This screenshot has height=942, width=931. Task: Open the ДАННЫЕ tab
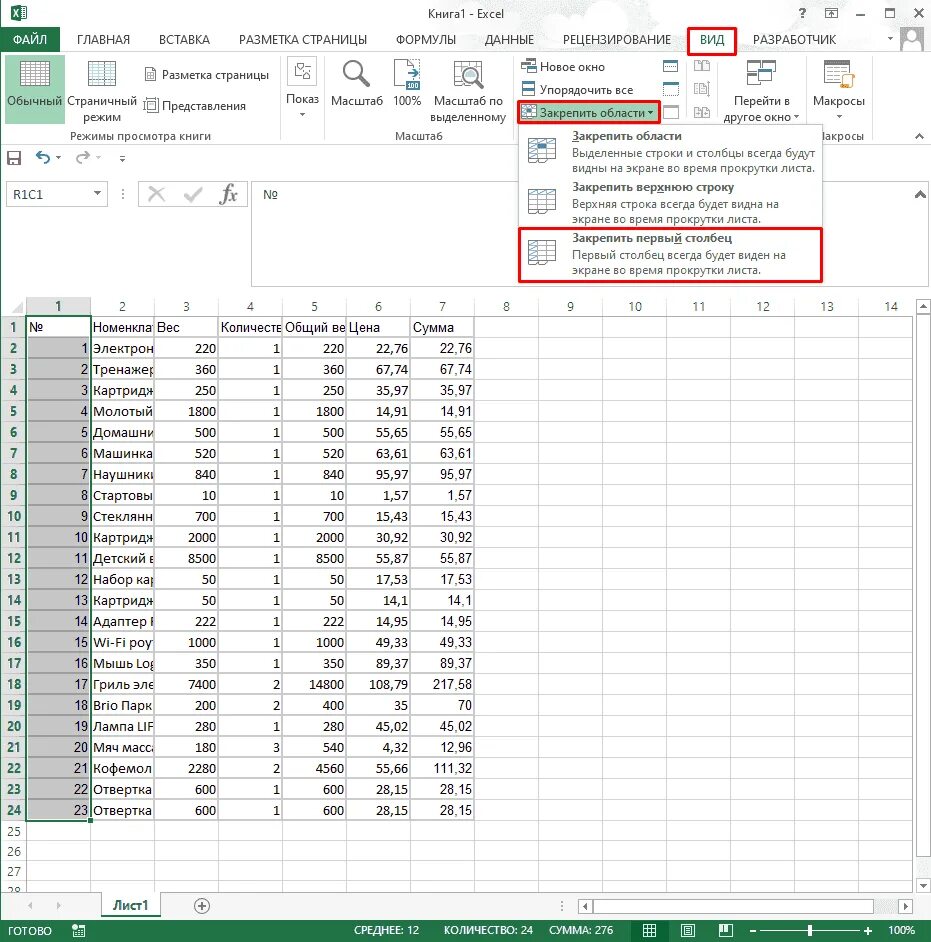pos(509,40)
